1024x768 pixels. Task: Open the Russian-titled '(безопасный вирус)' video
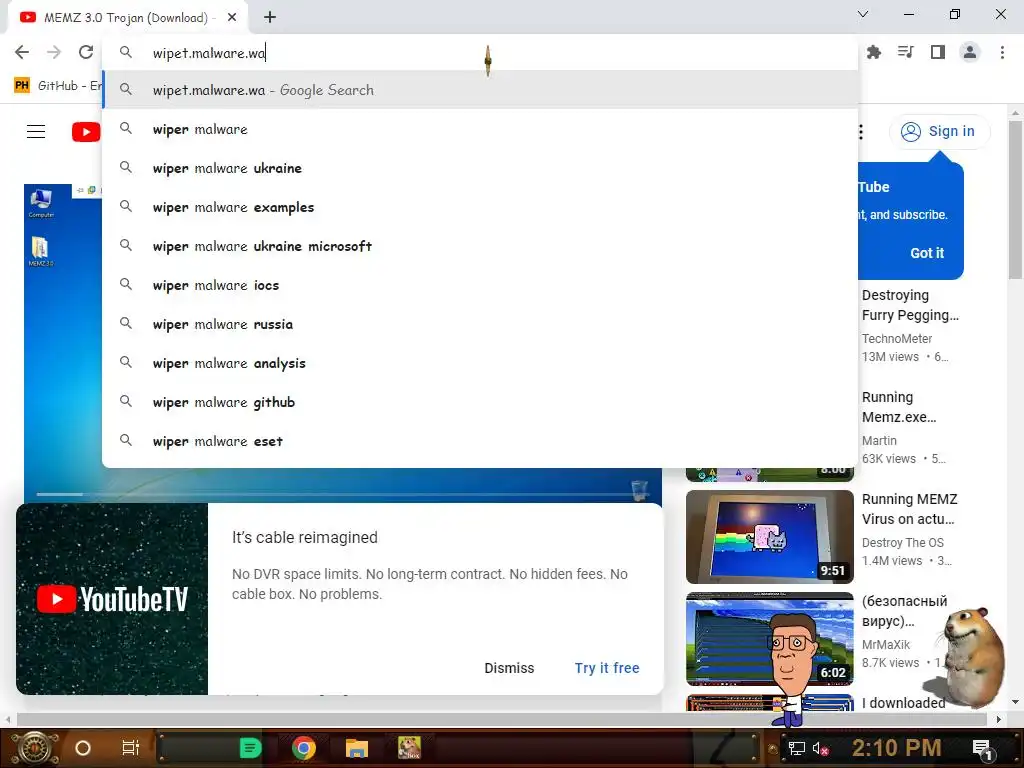pos(904,611)
